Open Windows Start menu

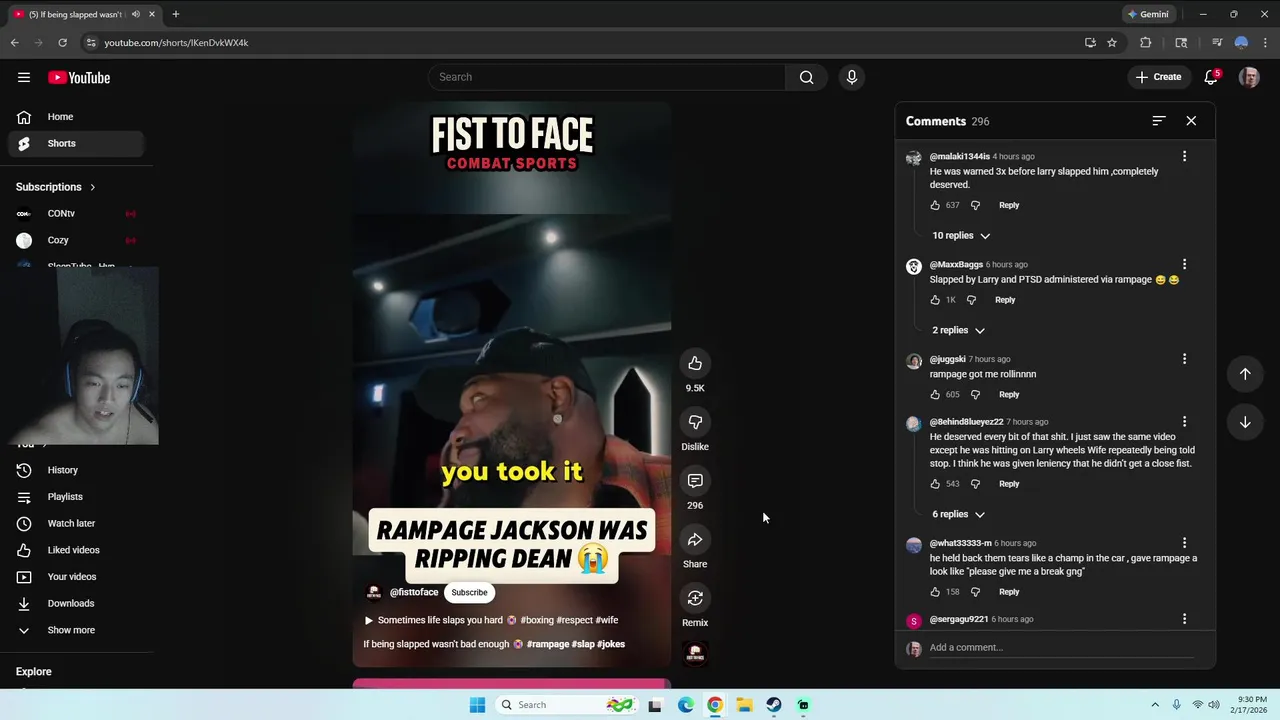tap(477, 705)
